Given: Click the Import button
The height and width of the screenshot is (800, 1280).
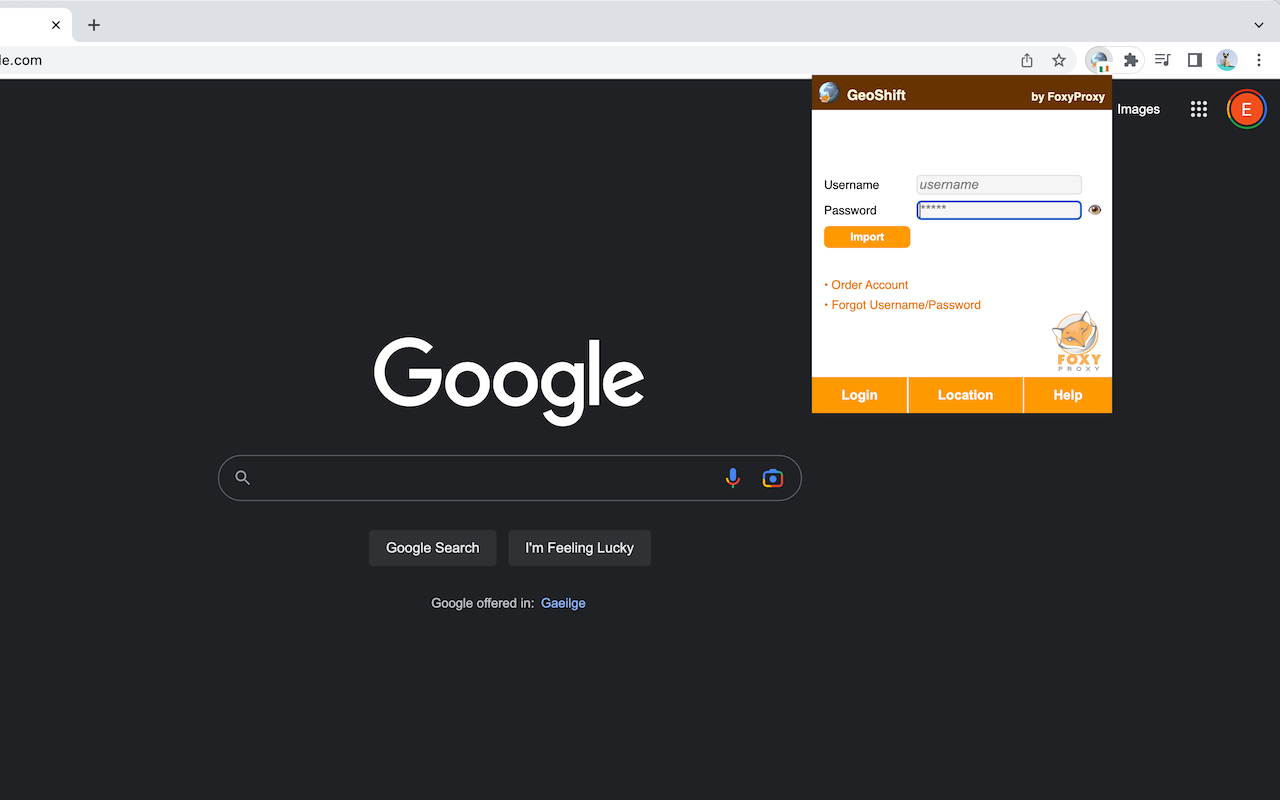Looking at the screenshot, I should pos(866,237).
